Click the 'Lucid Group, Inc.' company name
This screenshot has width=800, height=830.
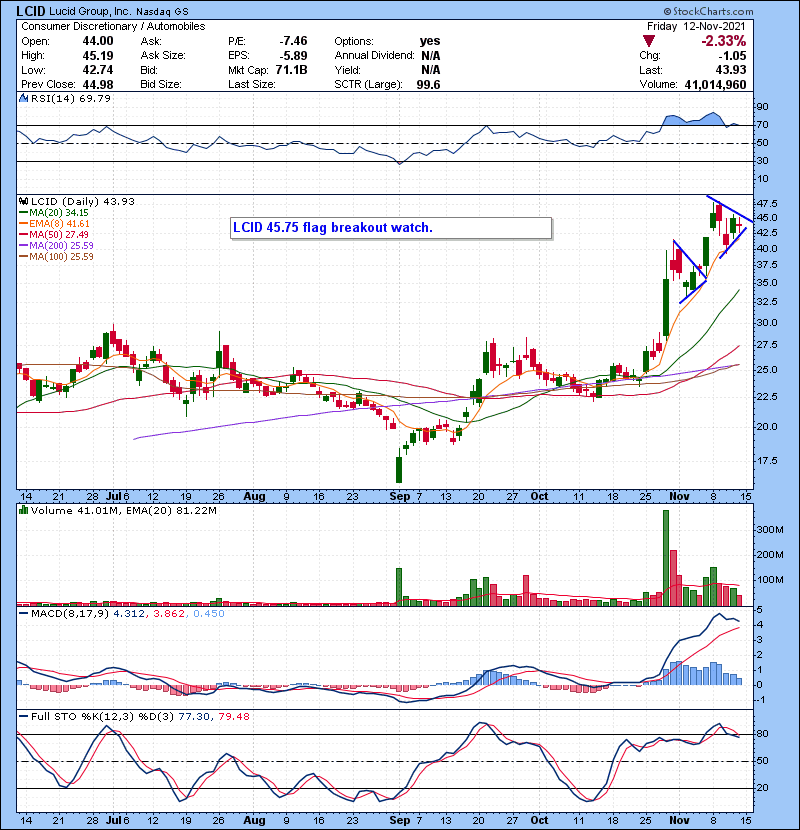point(90,11)
